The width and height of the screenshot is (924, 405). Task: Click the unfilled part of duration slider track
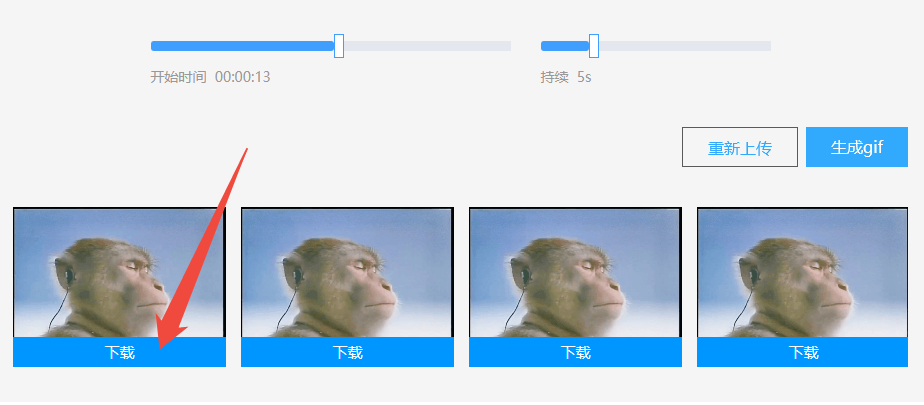(685, 46)
